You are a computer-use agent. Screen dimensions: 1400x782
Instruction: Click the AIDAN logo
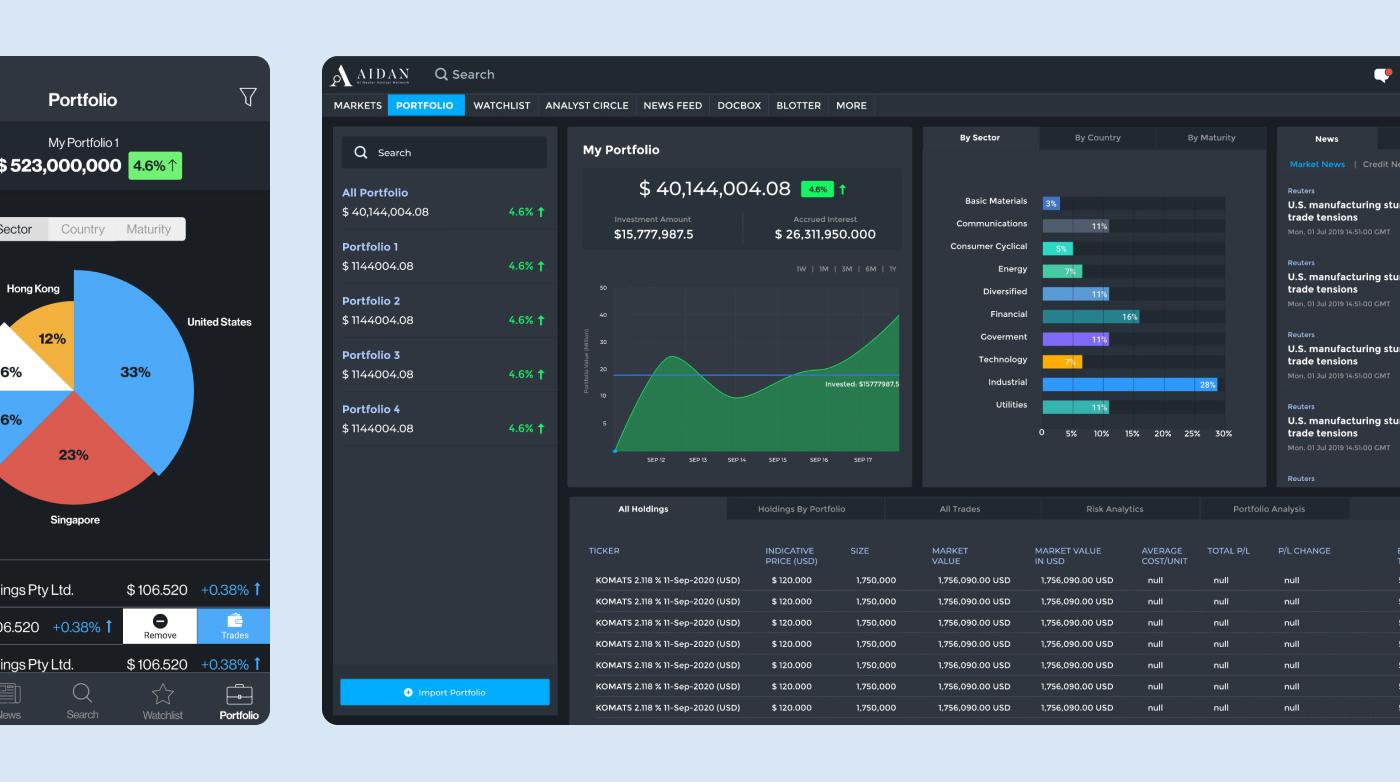(370, 75)
